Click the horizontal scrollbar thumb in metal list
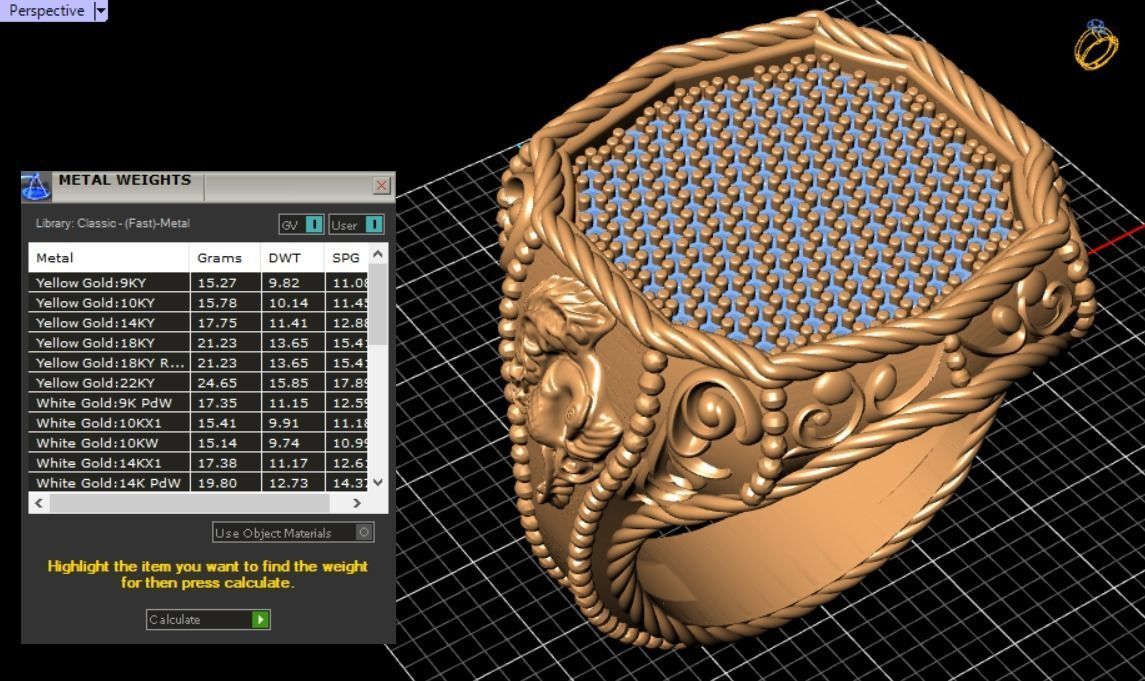1145x681 pixels. pyautogui.click(x=190, y=503)
